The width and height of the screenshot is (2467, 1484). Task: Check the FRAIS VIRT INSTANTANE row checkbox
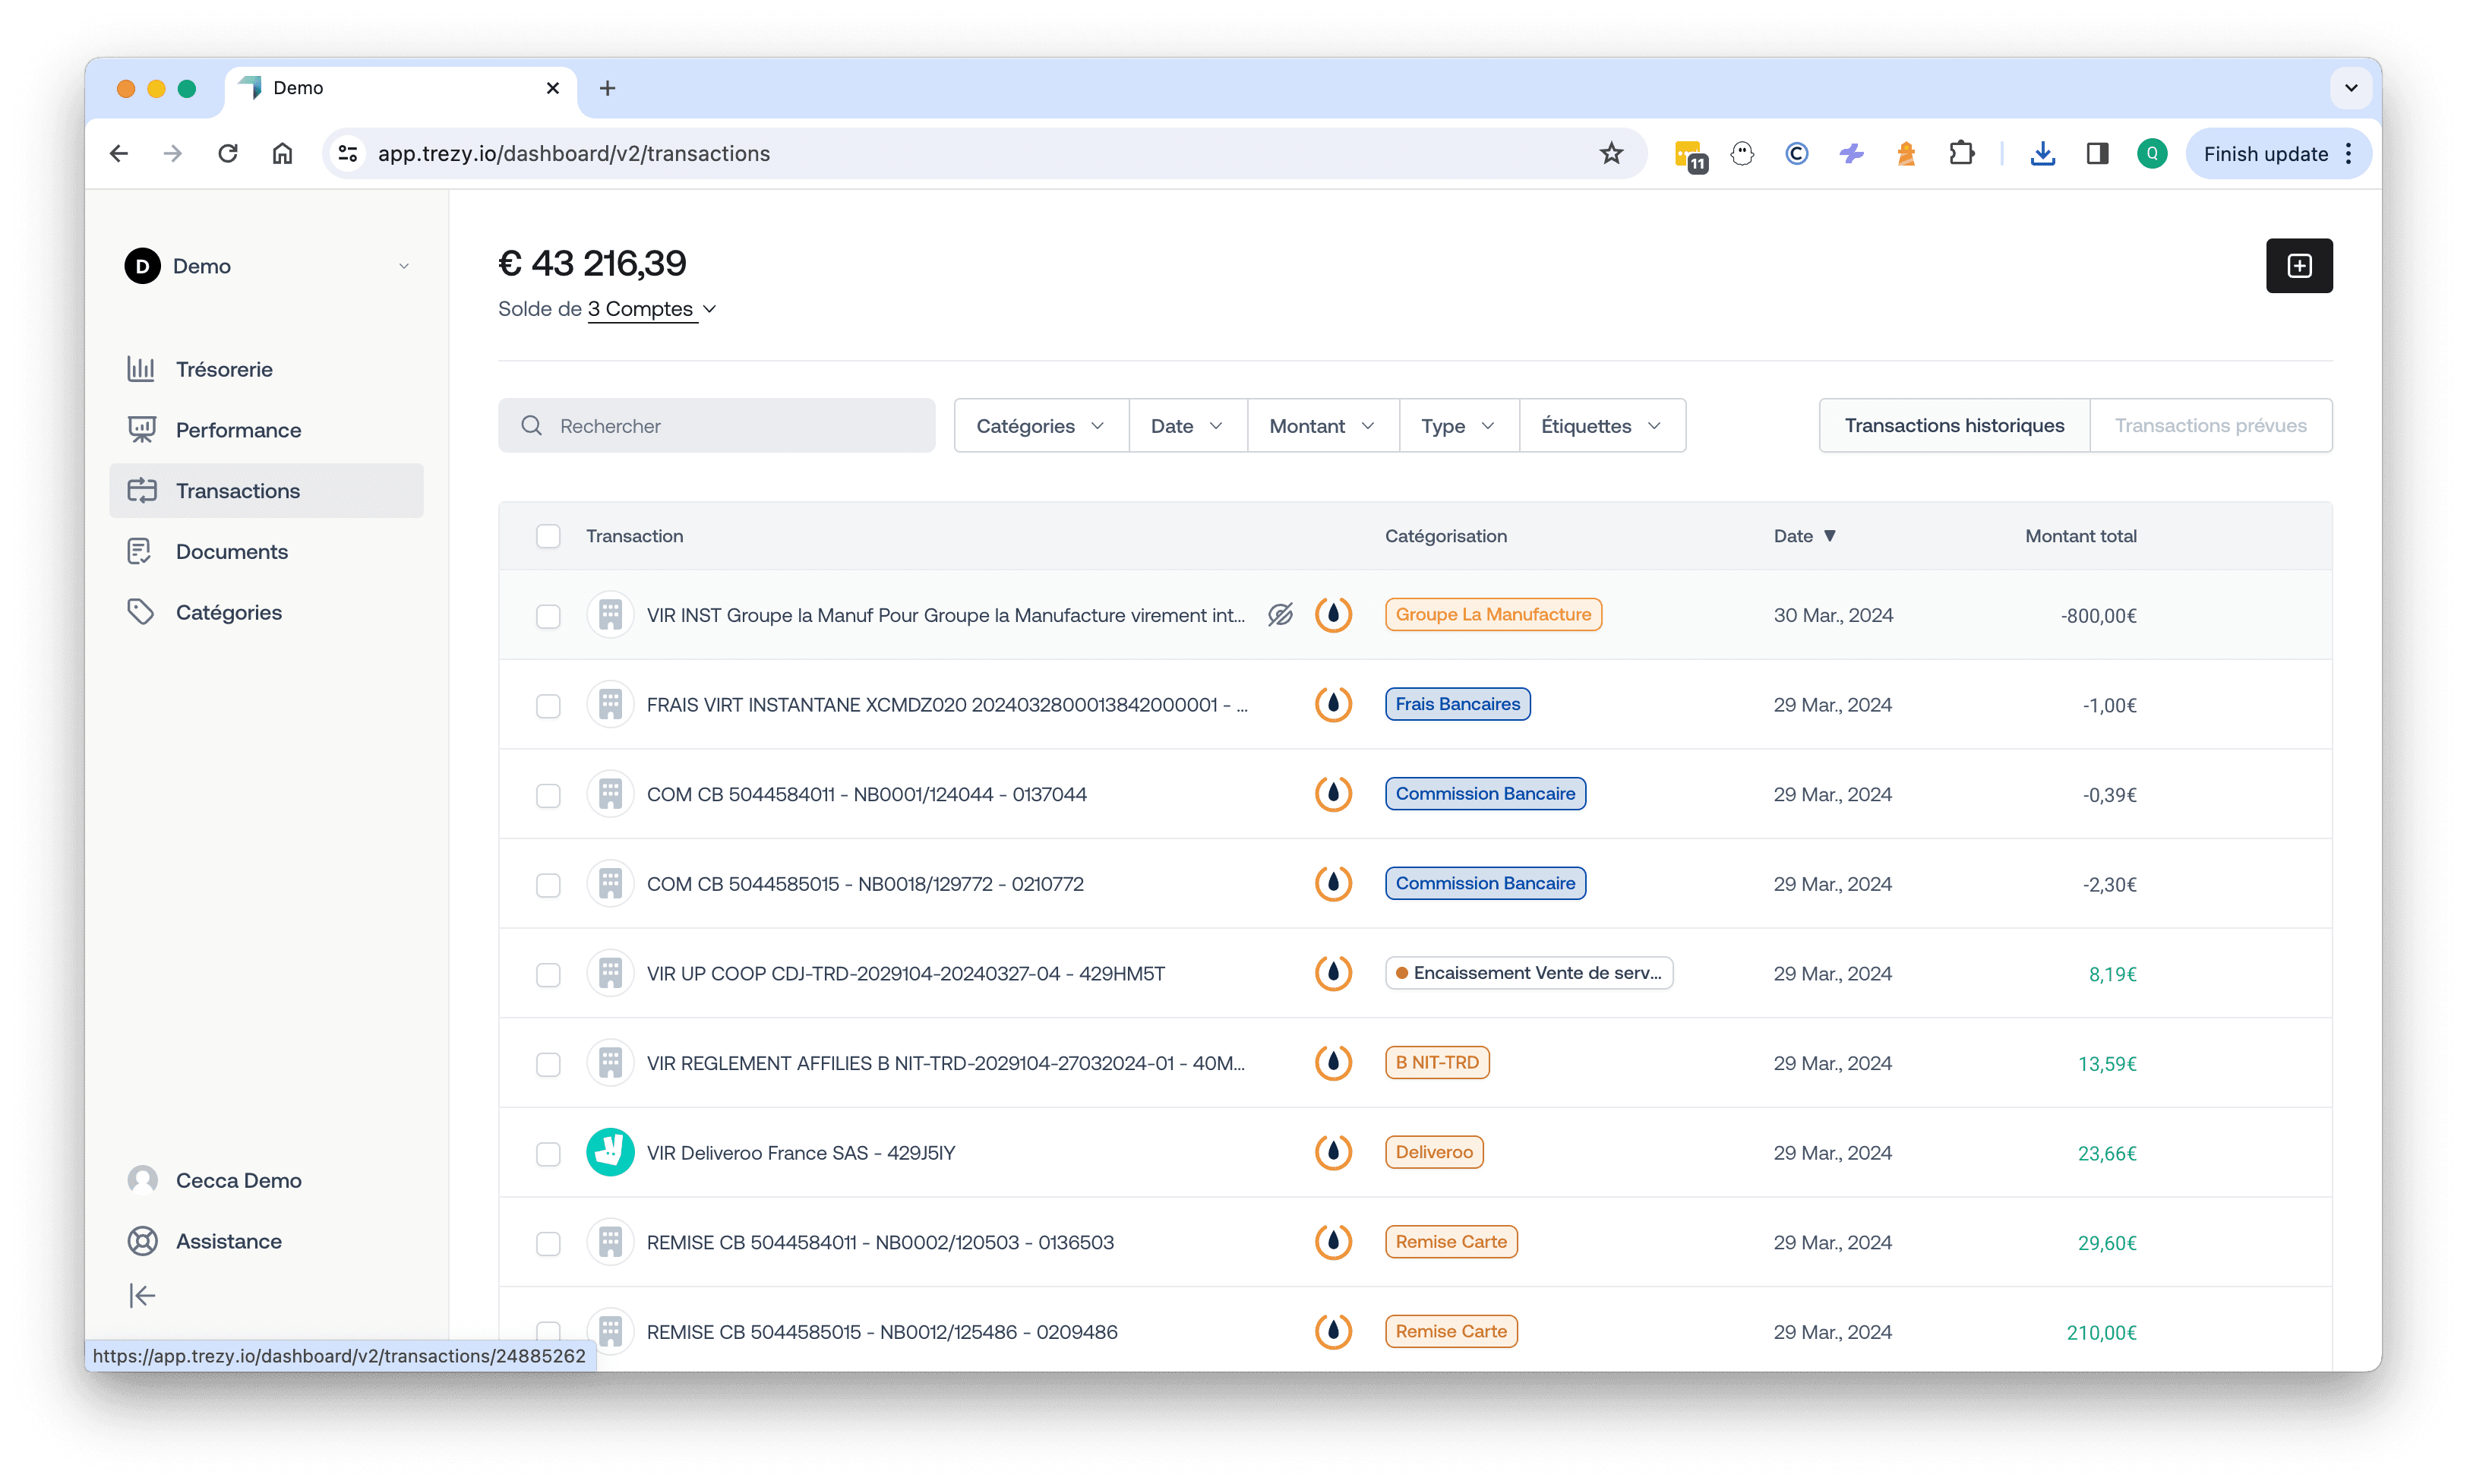pos(548,706)
